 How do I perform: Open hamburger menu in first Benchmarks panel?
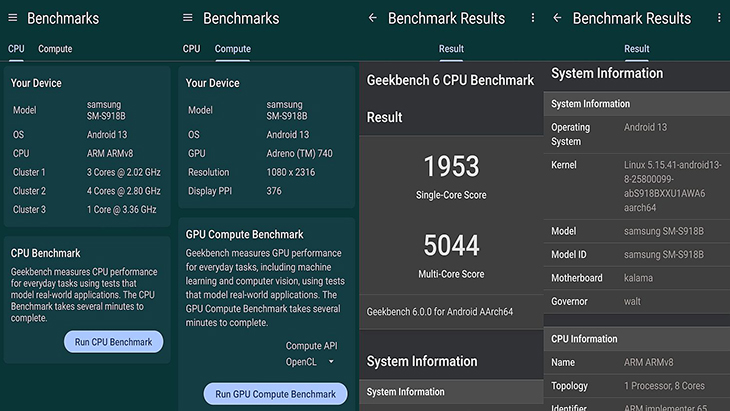(x=13, y=18)
